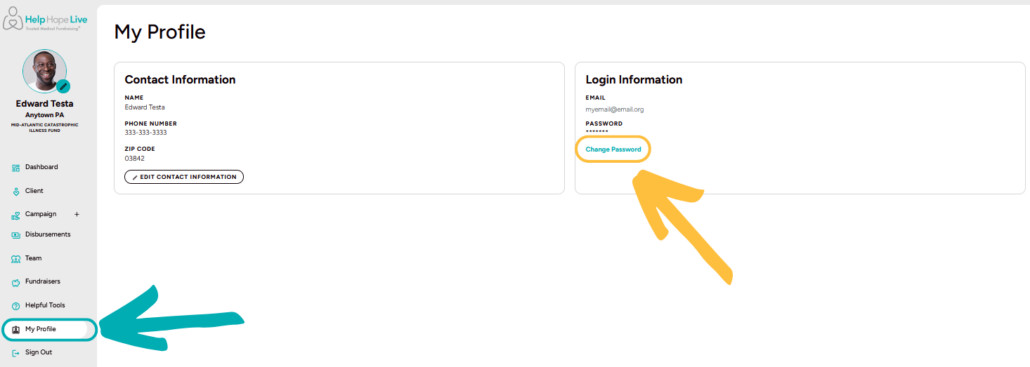Image resolution: width=1030 pixels, height=367 pixels.
Task: Click the Fundraisers icon in sidebar
Action: coord(16,282)
